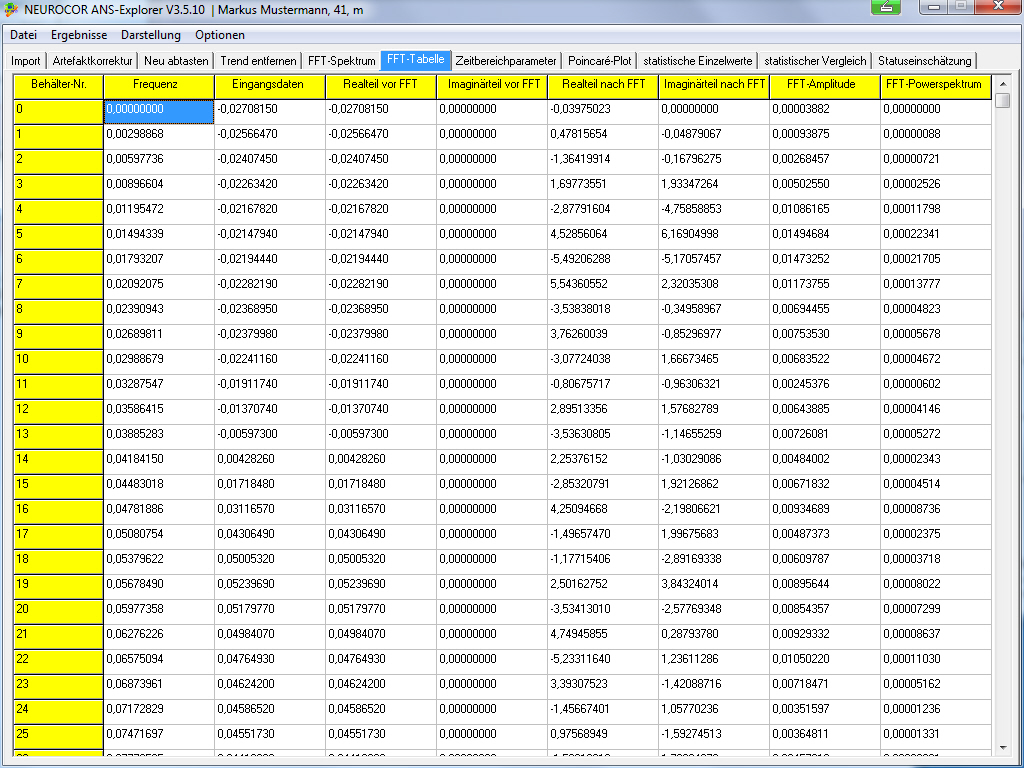1024x768 pixels.
Task: Click Realteil vor FFT cell 0,03116570
Action: [x=381, y=511]
